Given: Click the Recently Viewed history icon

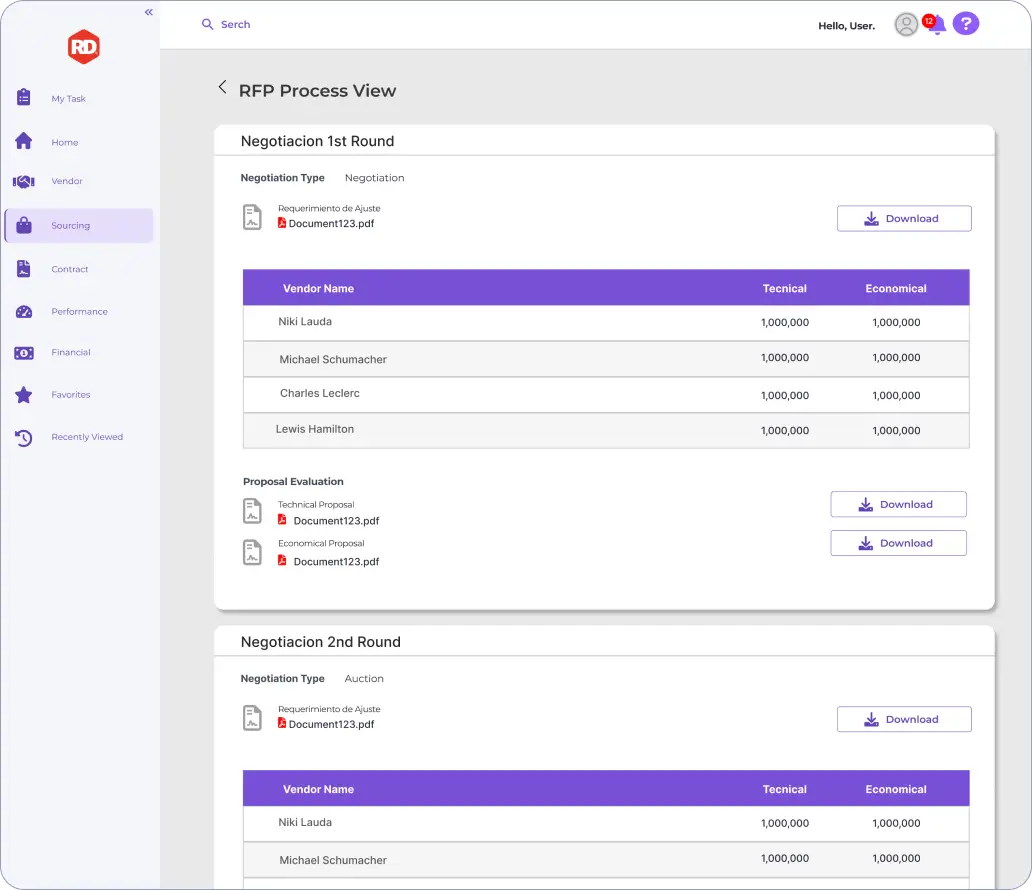Looking at the screenshot, I should (x=24, y=438).
